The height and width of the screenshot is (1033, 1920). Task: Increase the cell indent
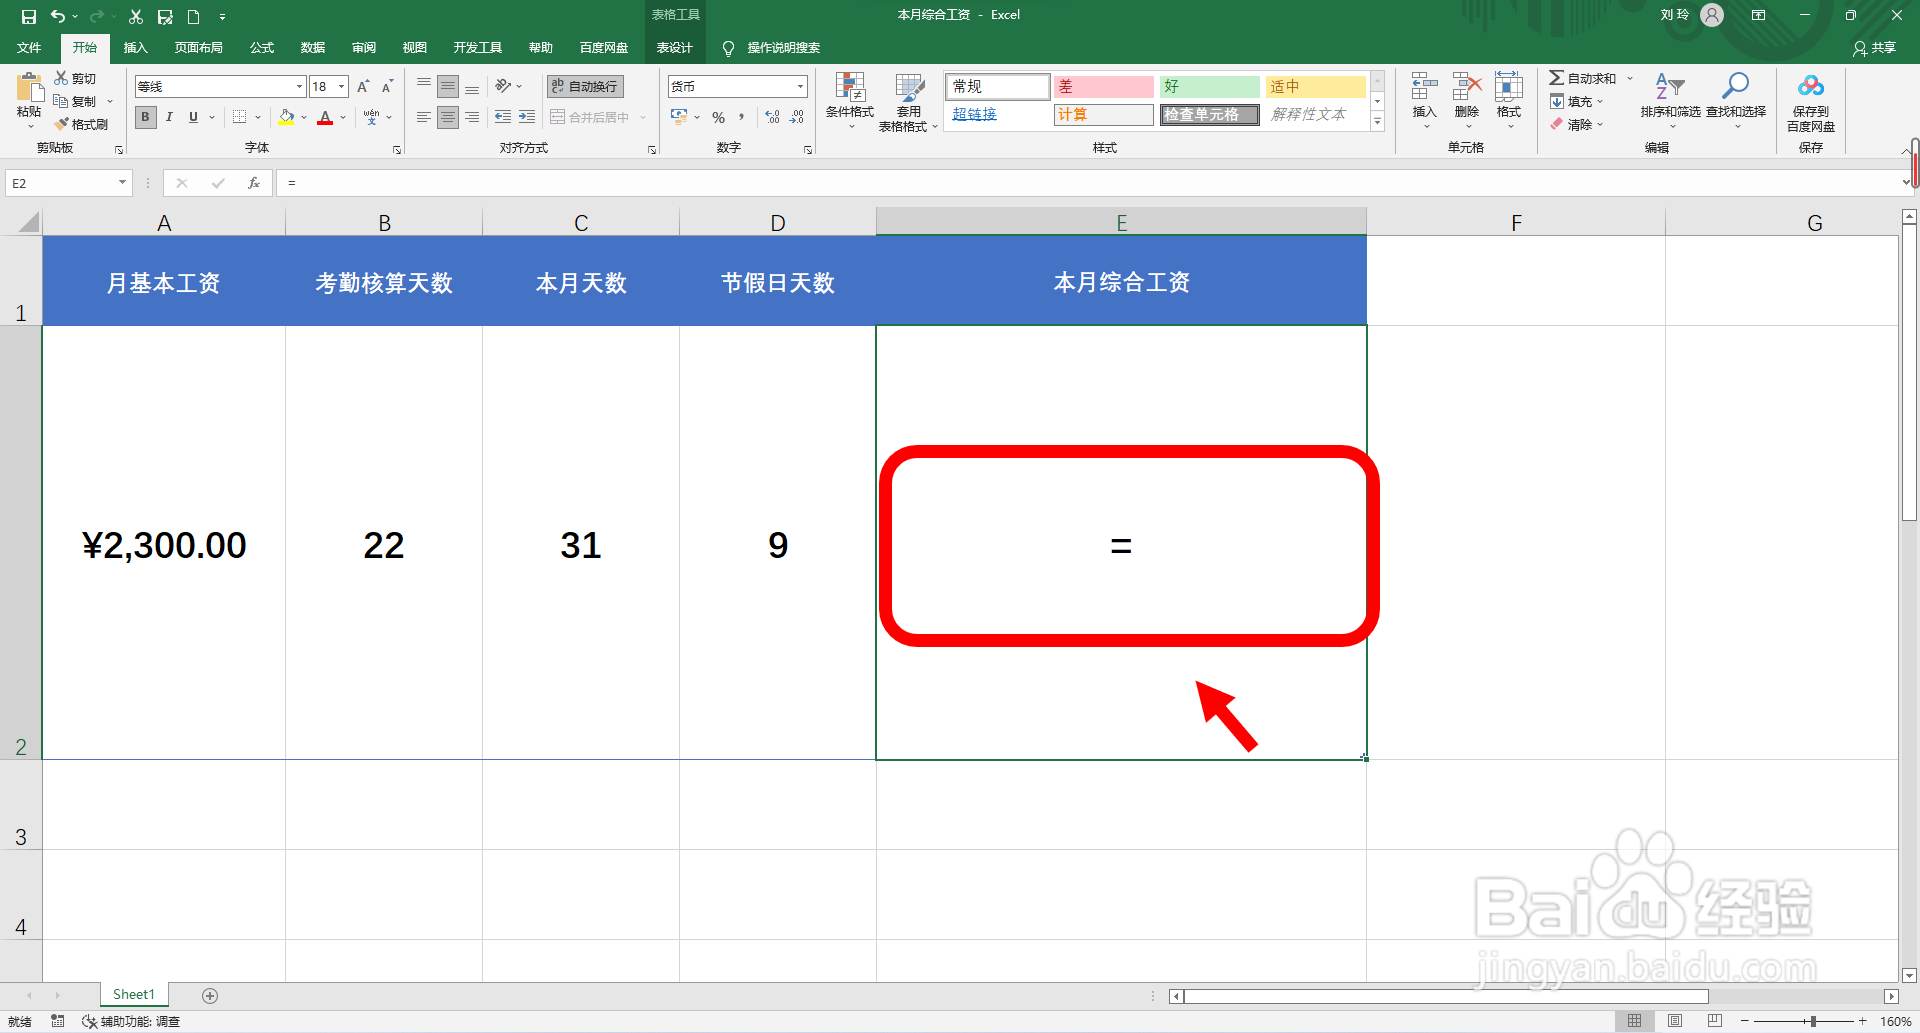[527, 117]
